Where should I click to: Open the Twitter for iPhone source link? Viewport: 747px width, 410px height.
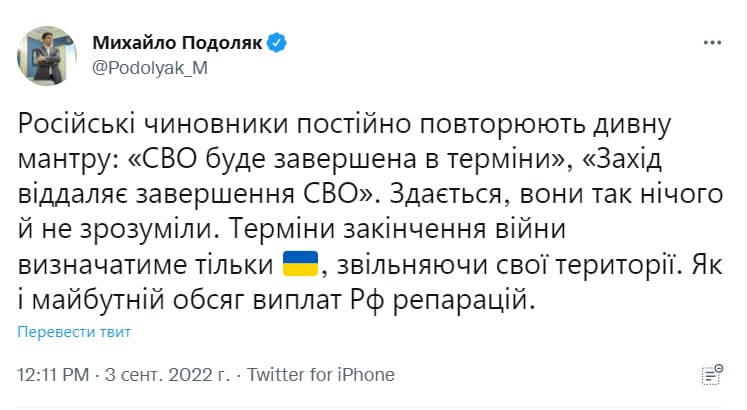click(320, 375)
